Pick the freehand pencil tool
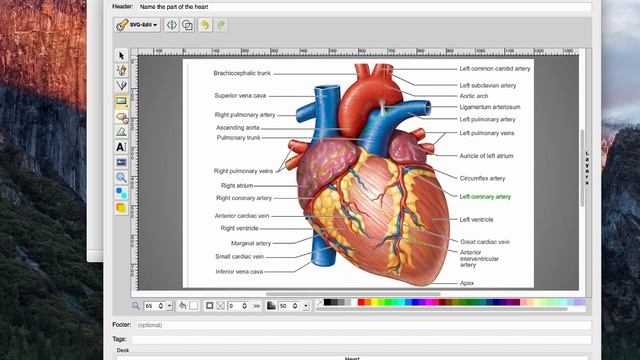Viewport: 640px width, 360px height. point(121,70)
